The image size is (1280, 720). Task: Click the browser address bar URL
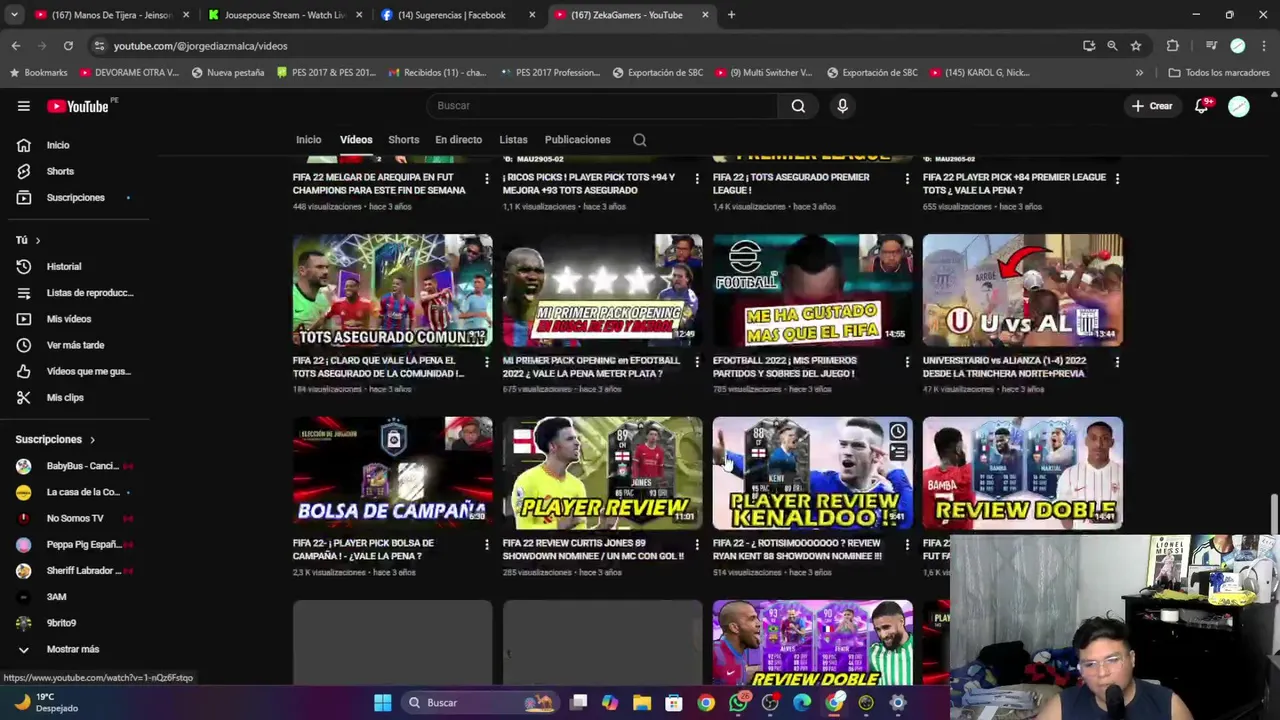point(200,46)
